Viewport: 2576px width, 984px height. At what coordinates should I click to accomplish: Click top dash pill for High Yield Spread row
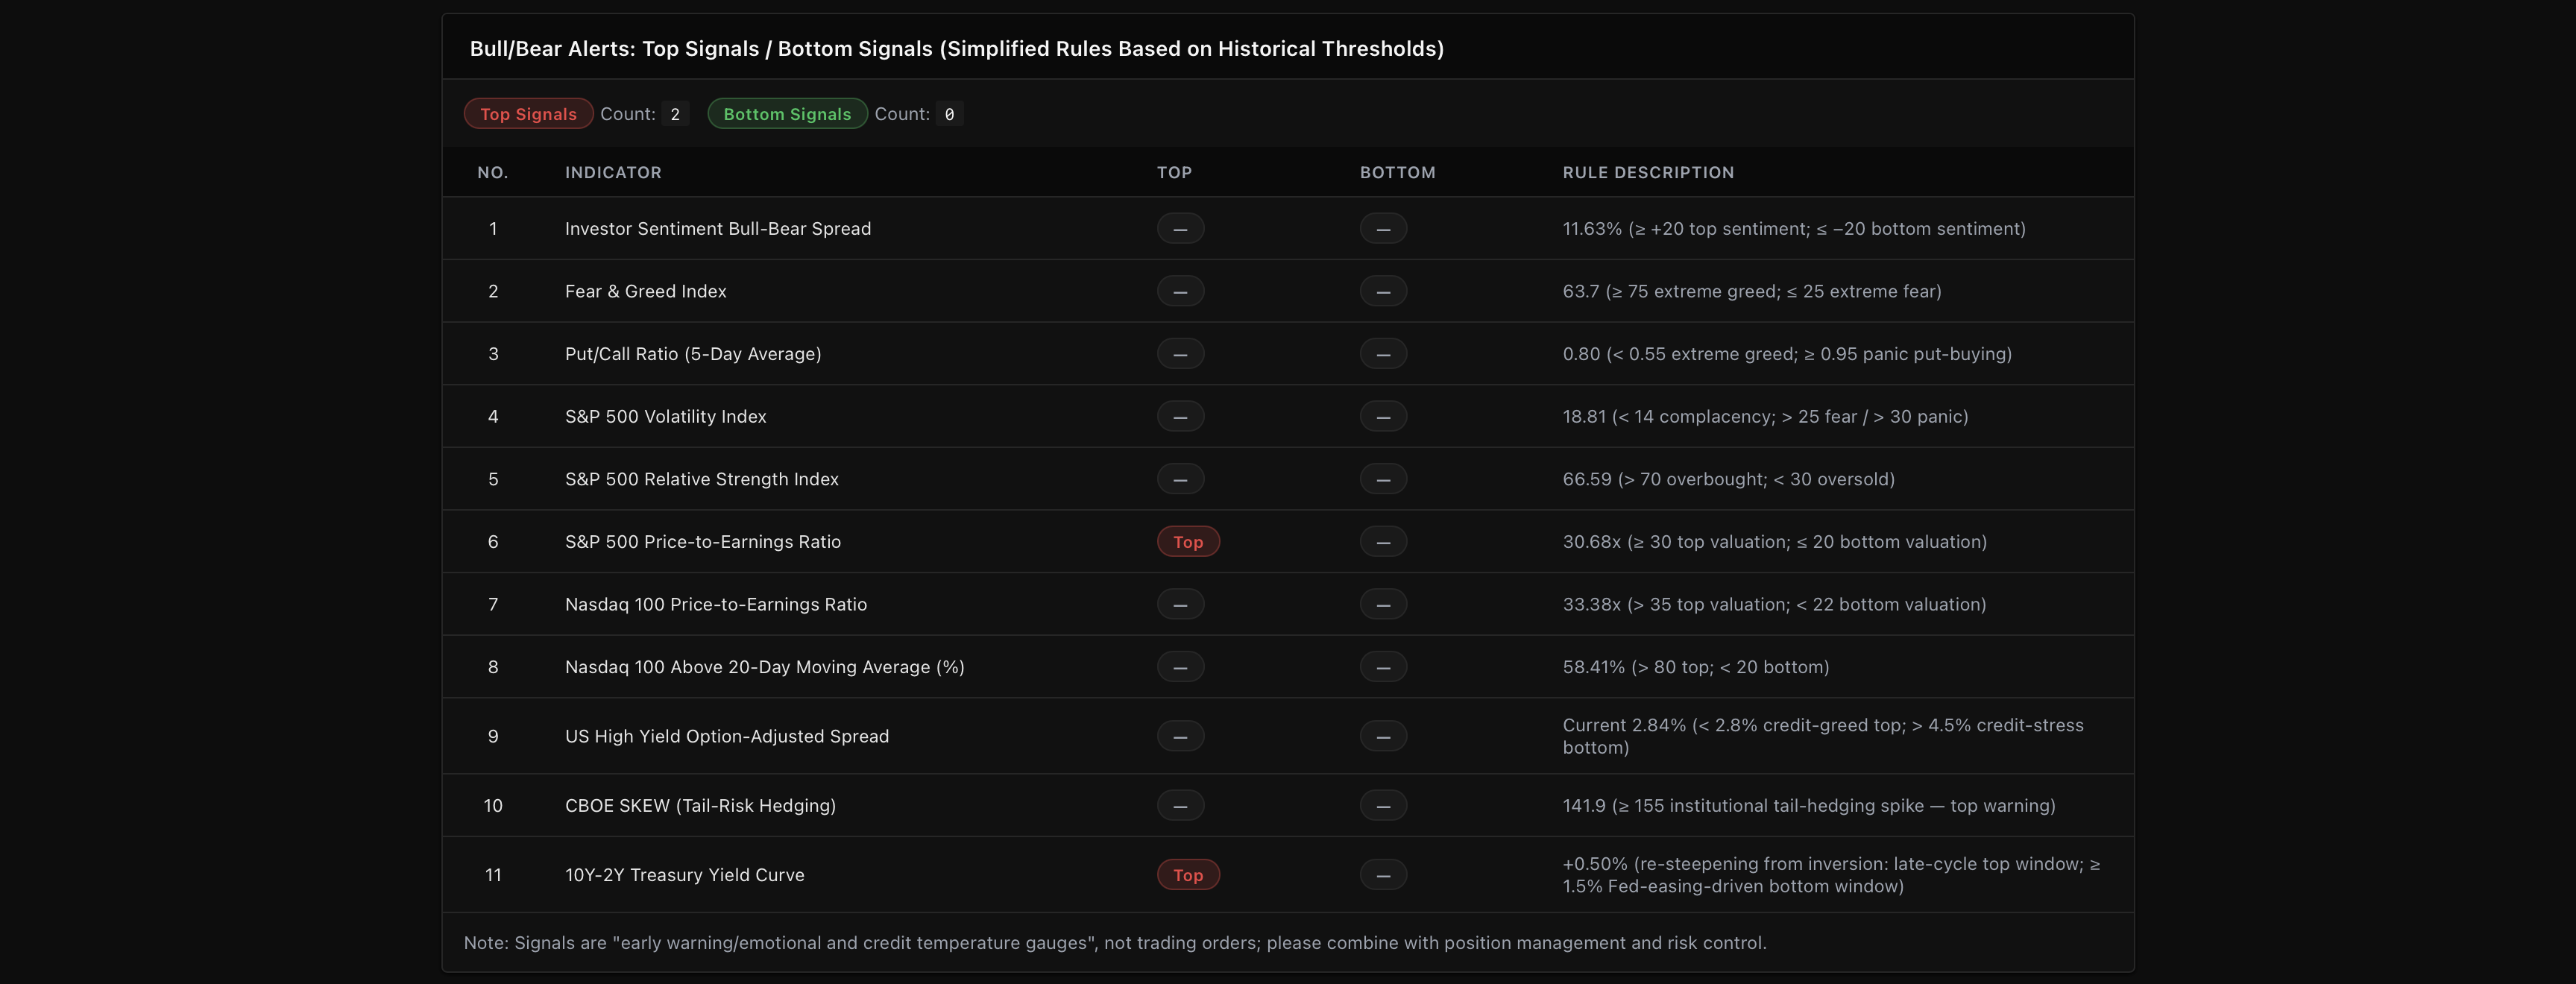tap(1180, 736)
